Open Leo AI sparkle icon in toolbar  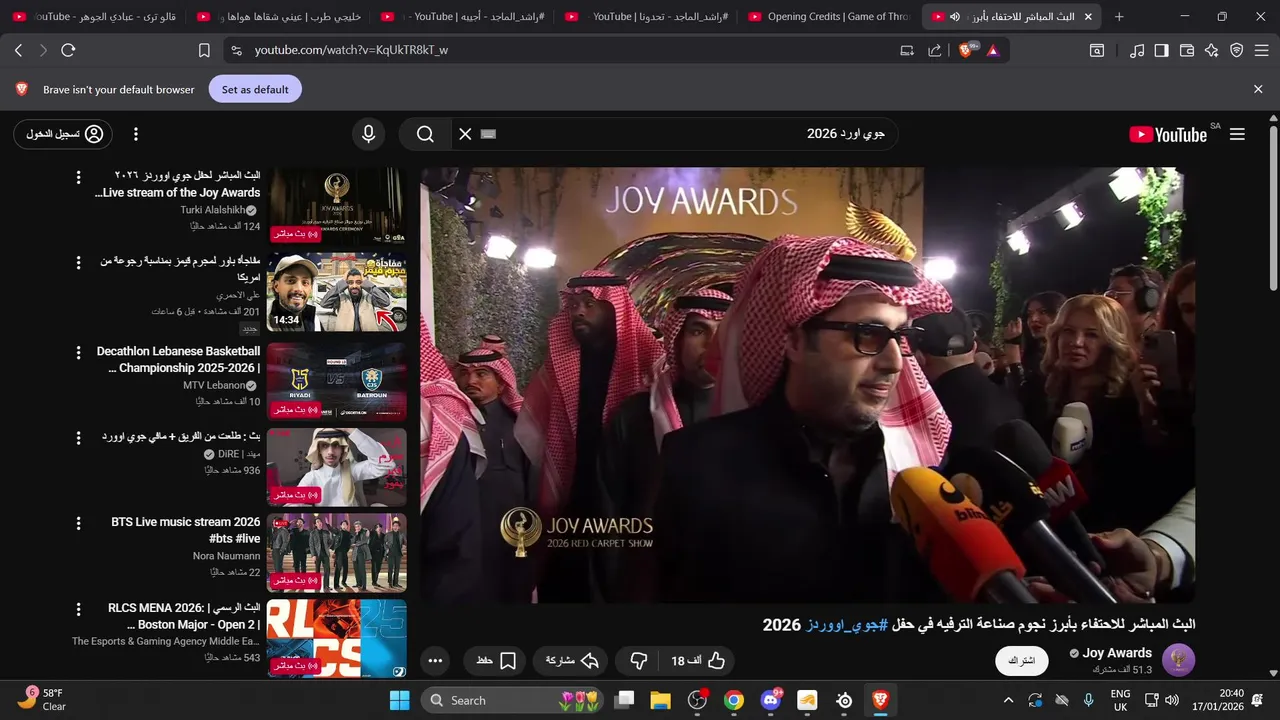[x=1212, y=50]
